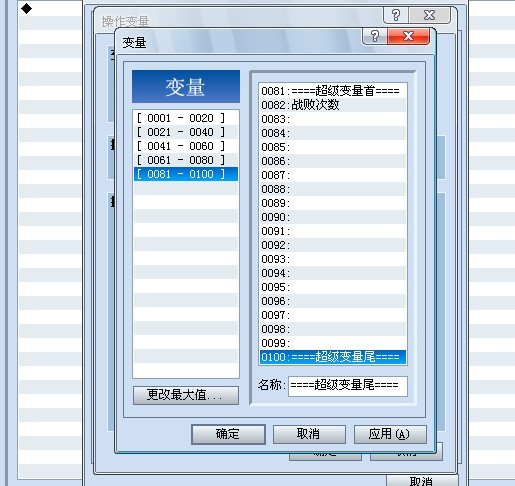Select empty variable 0084
The width and height of the screenshot is (515, 486).
[333, 133]
